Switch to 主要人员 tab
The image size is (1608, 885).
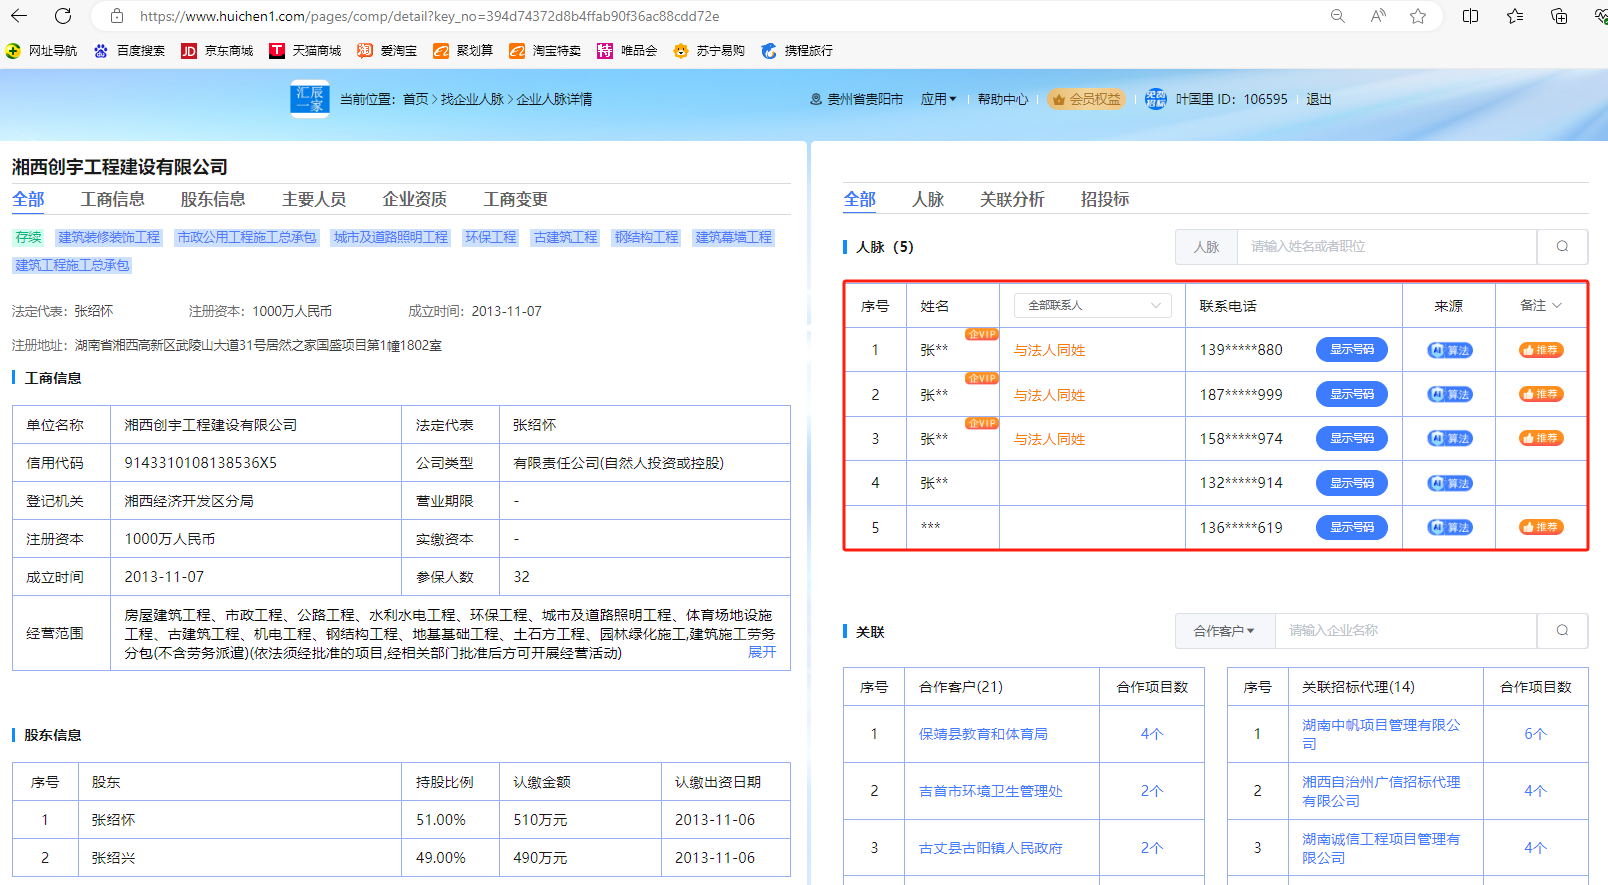(314, 199)
